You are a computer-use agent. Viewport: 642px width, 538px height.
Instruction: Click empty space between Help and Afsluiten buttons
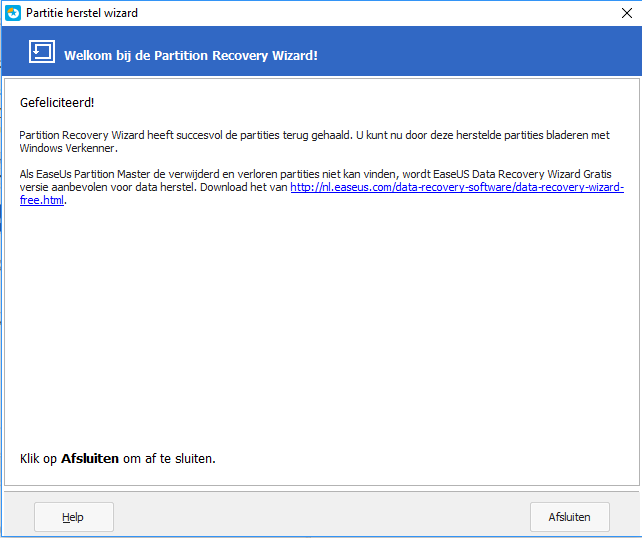click(x=320, y=517)
